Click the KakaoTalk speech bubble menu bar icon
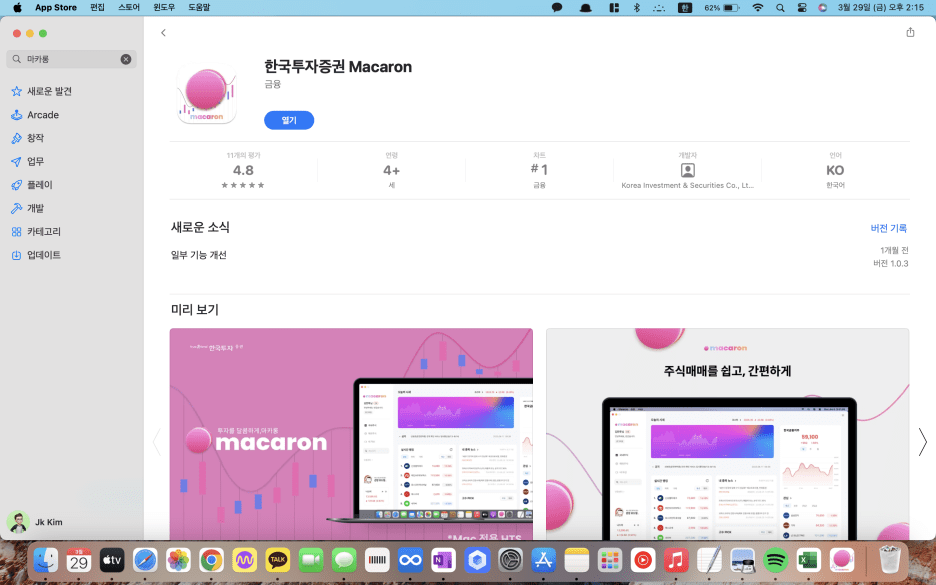The image size is (936, 585). [557, 8]
